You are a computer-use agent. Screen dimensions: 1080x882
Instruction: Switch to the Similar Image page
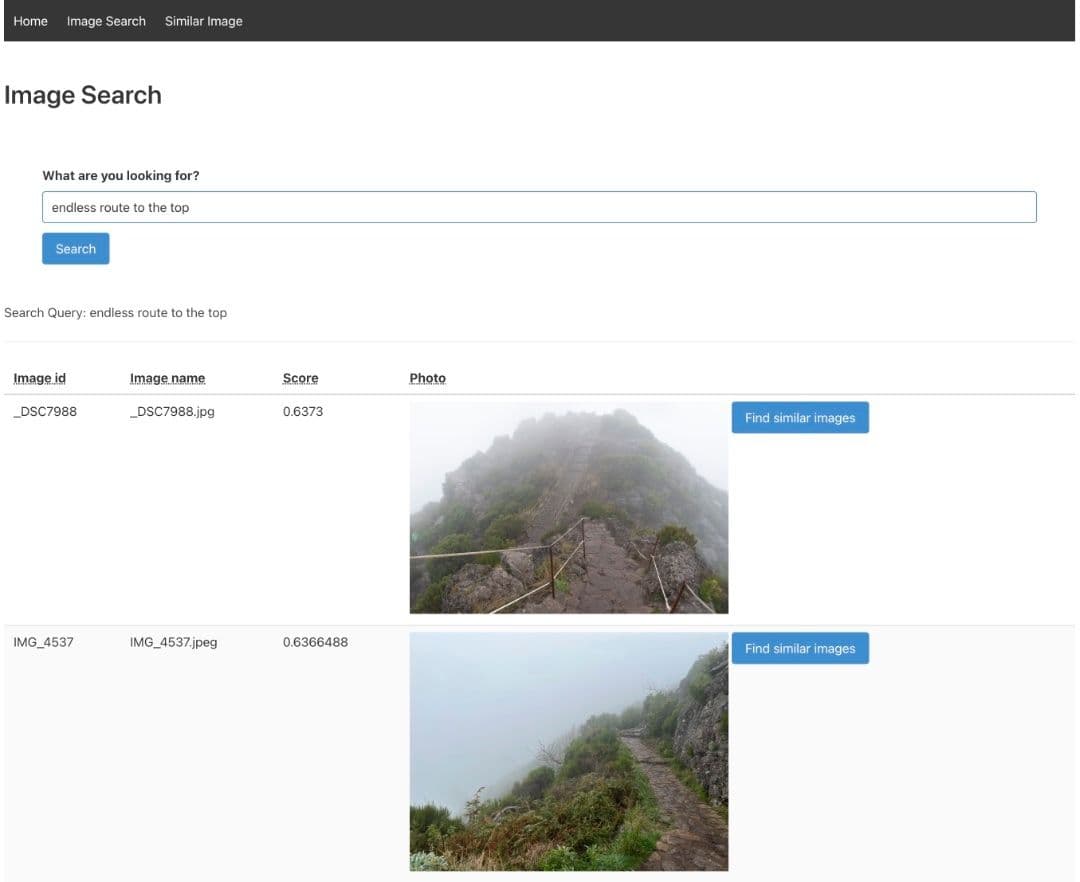tap(203, 21)
